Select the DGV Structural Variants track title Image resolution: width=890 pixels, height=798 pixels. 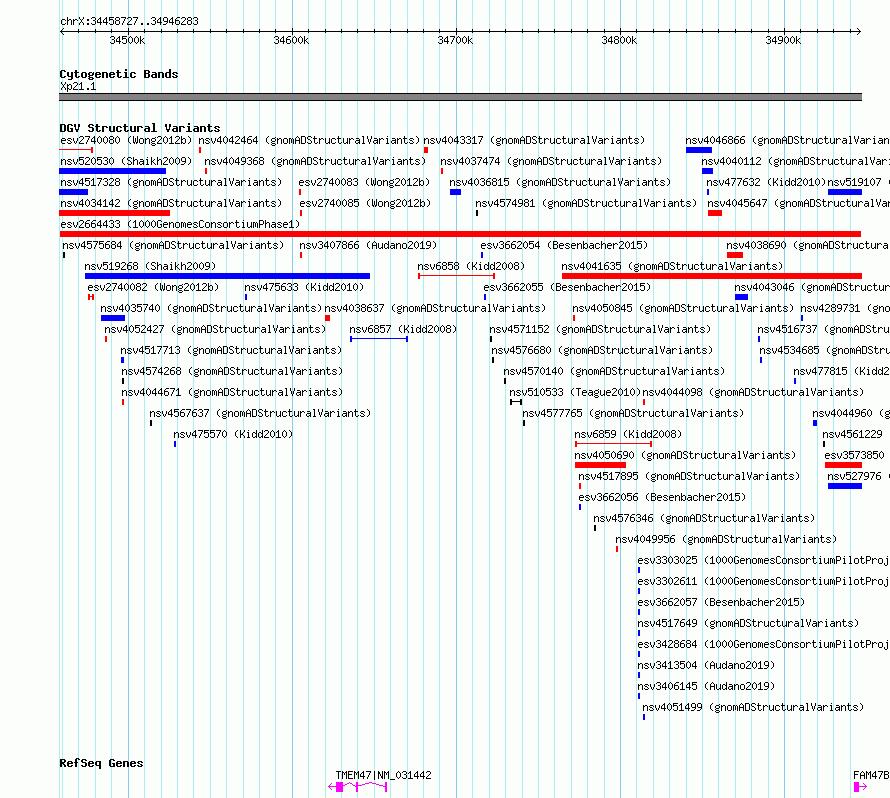(140, 128)
